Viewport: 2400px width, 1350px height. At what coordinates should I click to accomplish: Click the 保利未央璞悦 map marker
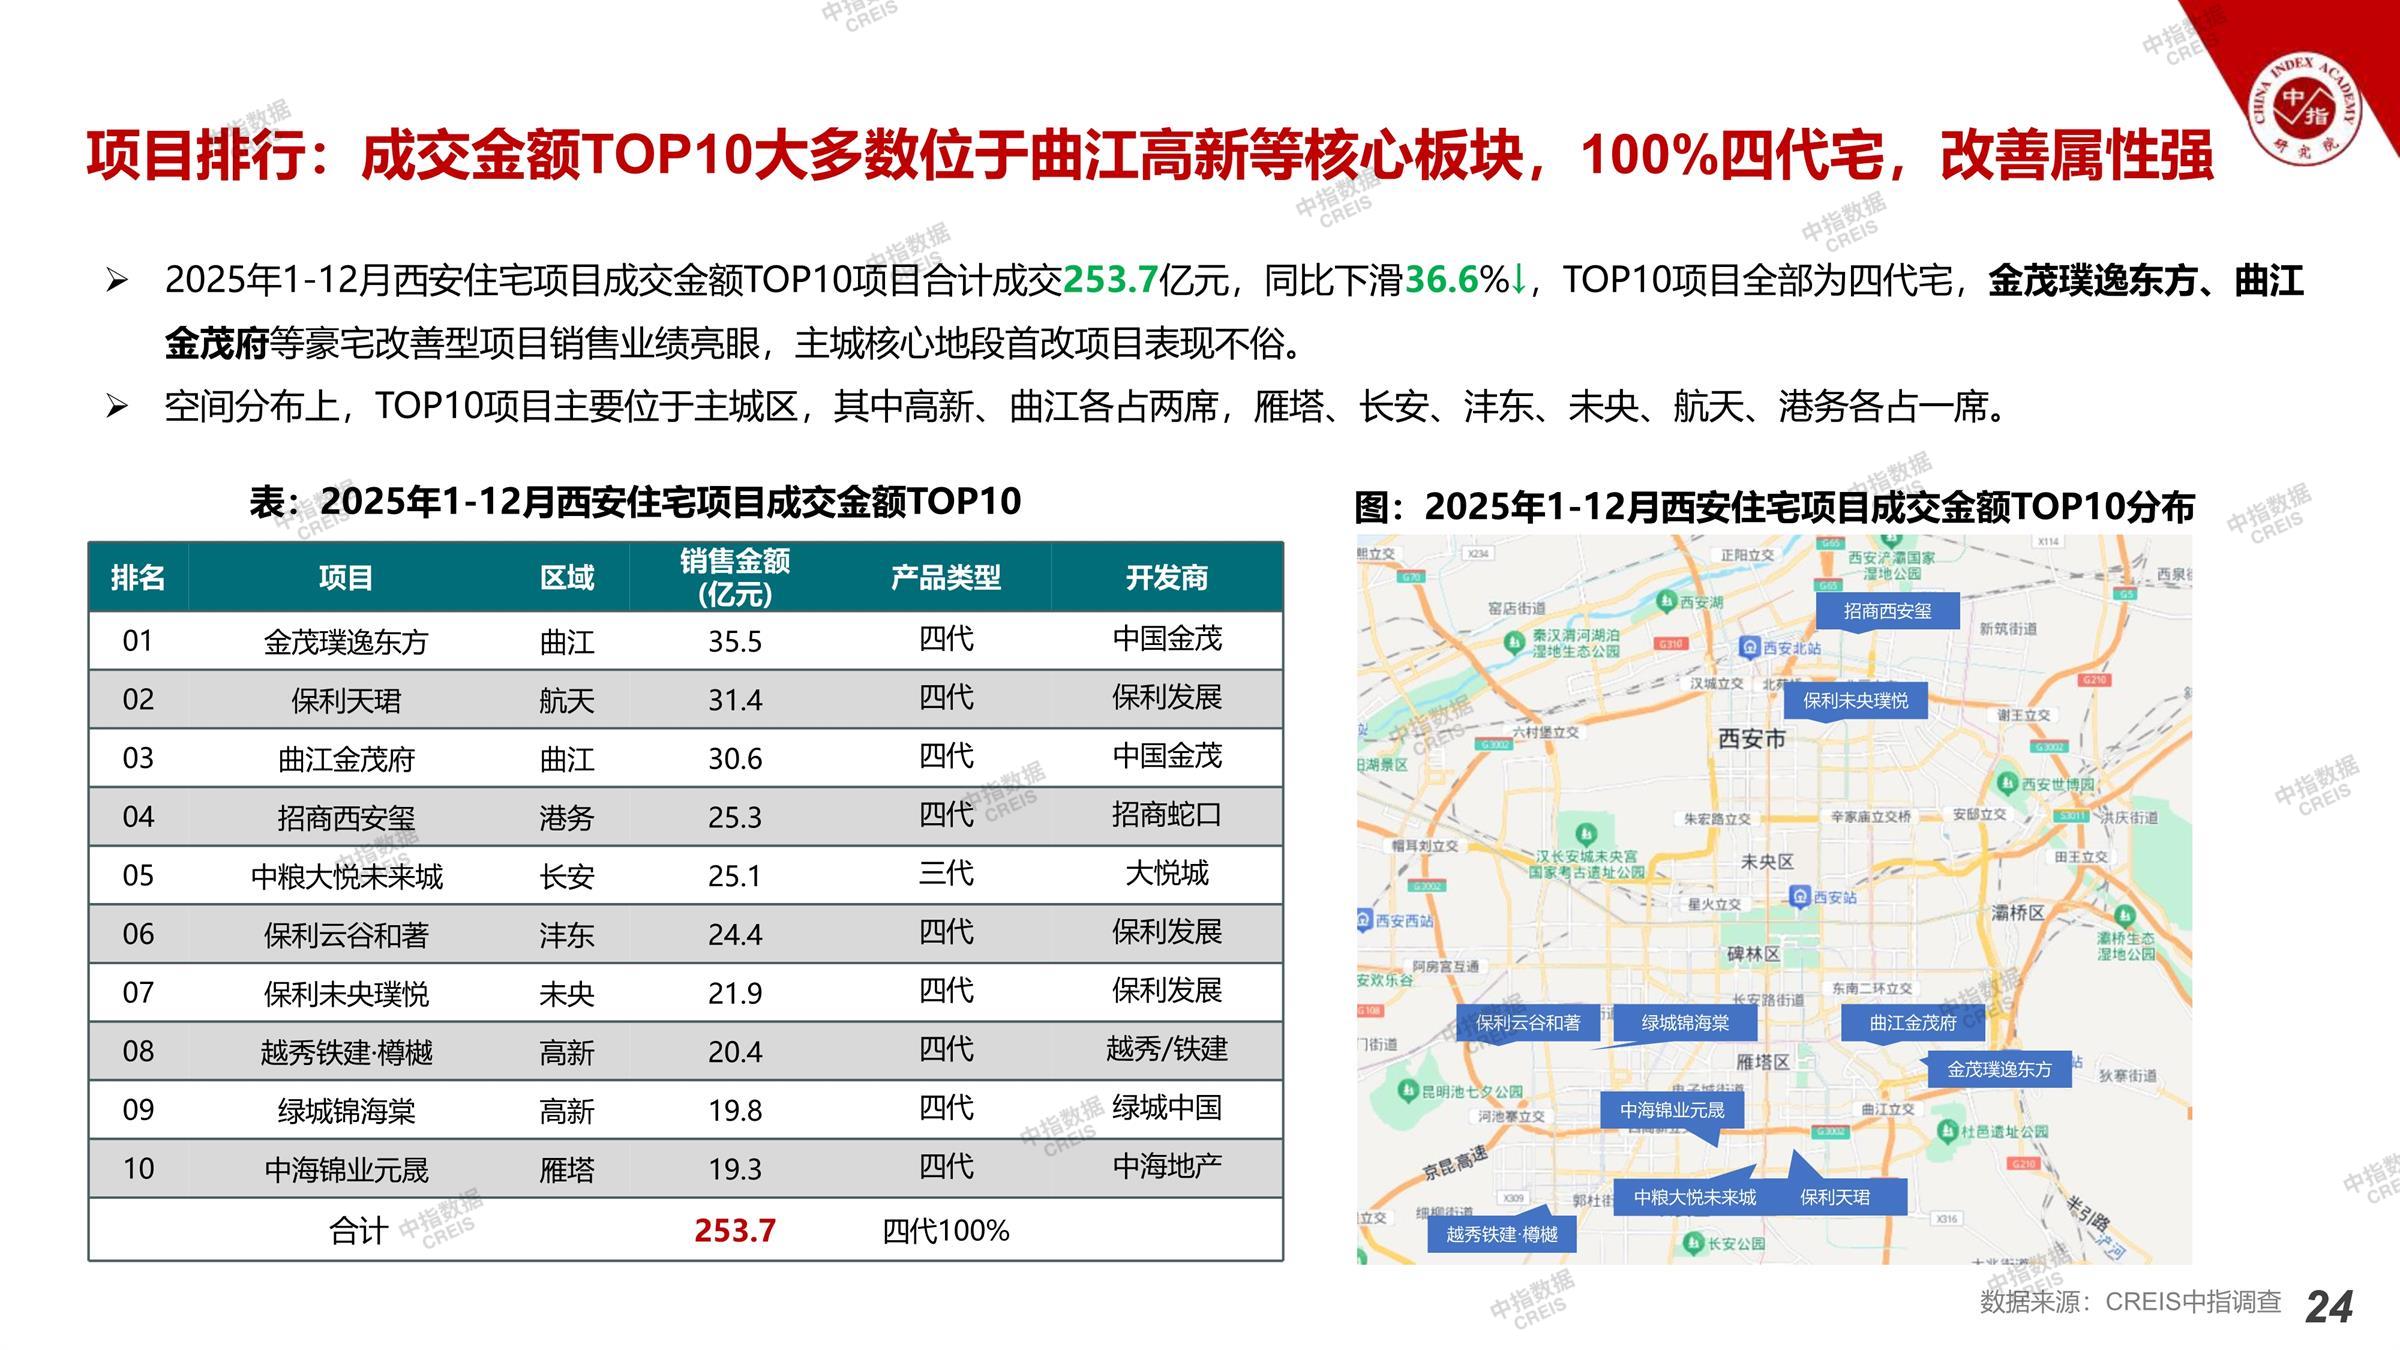[1855, 701]
